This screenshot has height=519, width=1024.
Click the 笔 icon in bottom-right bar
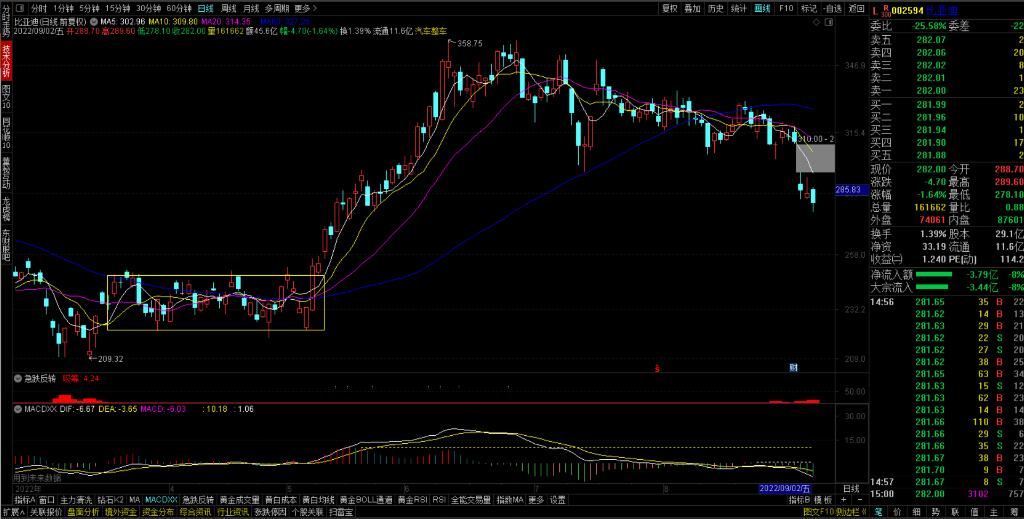coord(879,511)
